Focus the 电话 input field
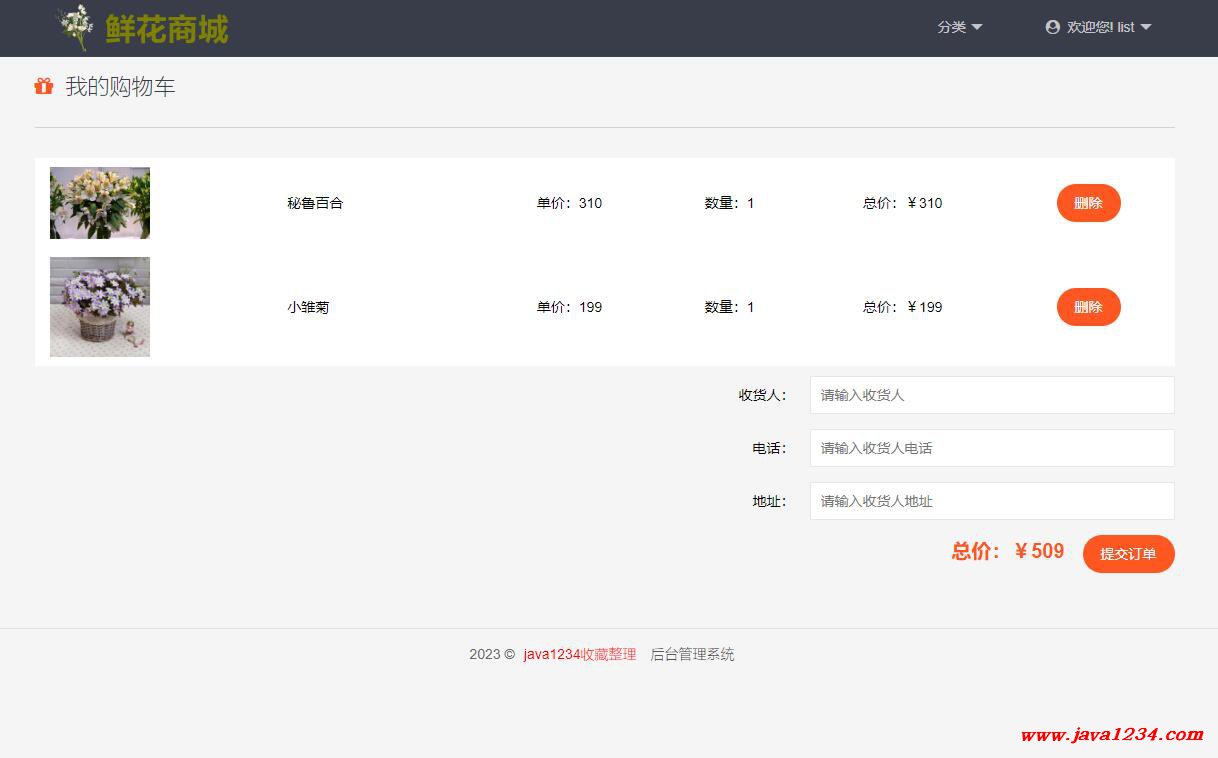This screenshot has height=758, width=1218. 992,448
